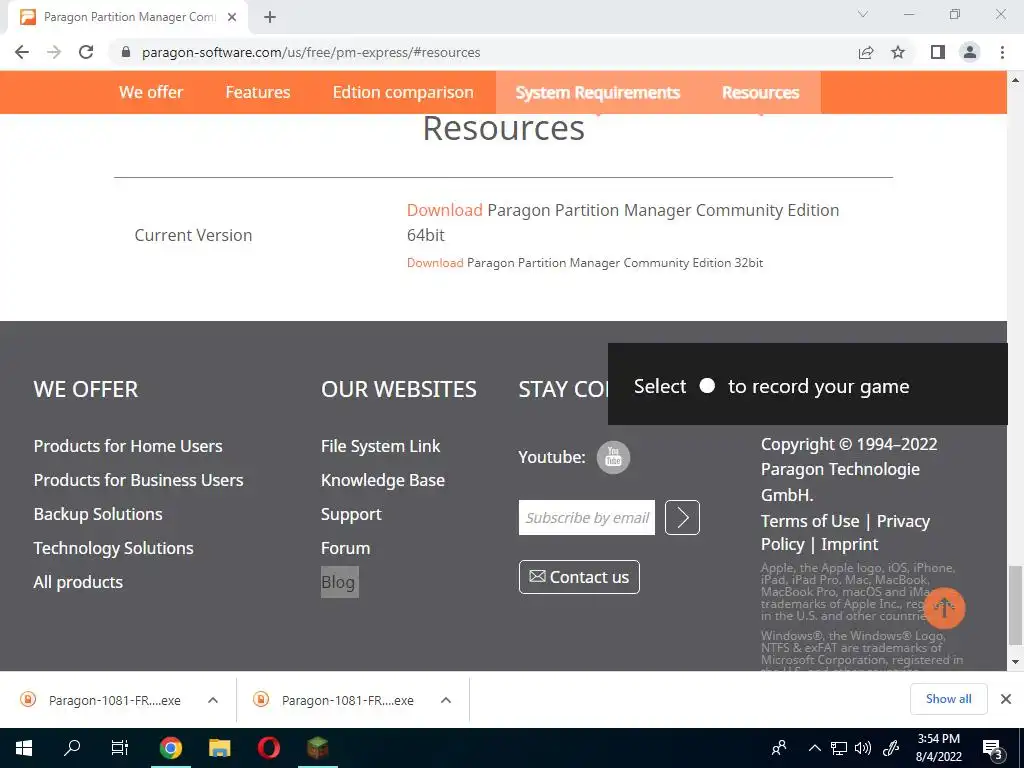Open Edtion comparison section
1024x768 pixels.
pyautogui.click(x=403, y=92)
